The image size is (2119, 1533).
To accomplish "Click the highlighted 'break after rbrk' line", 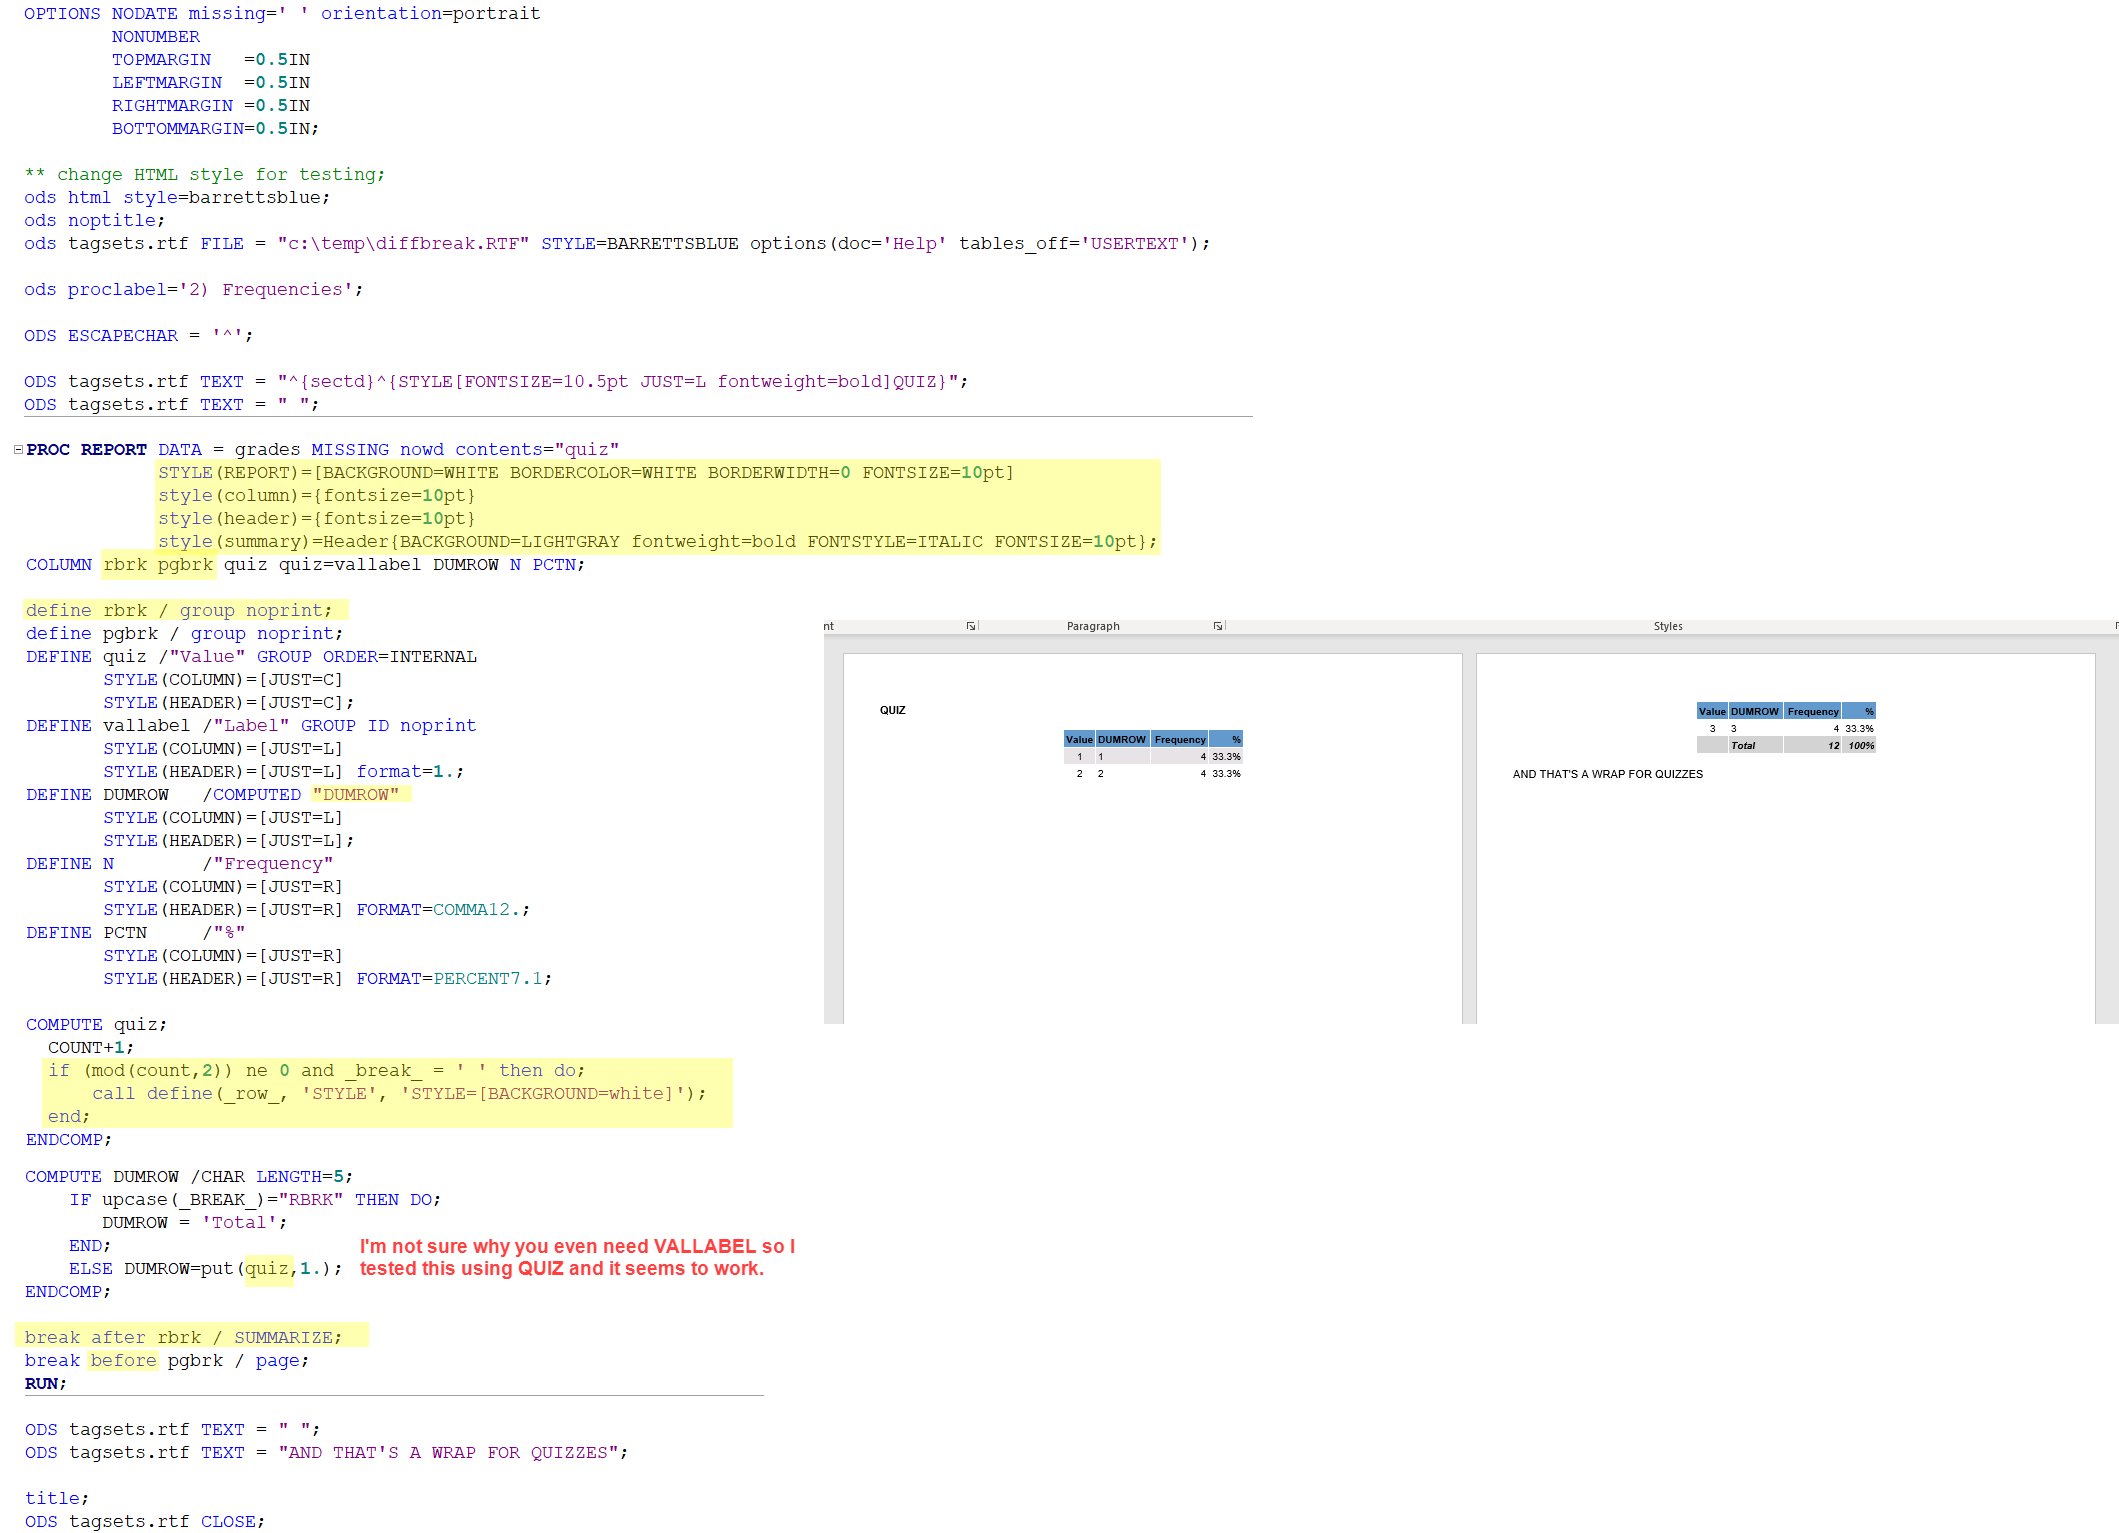I will (x=183, y=1337).
